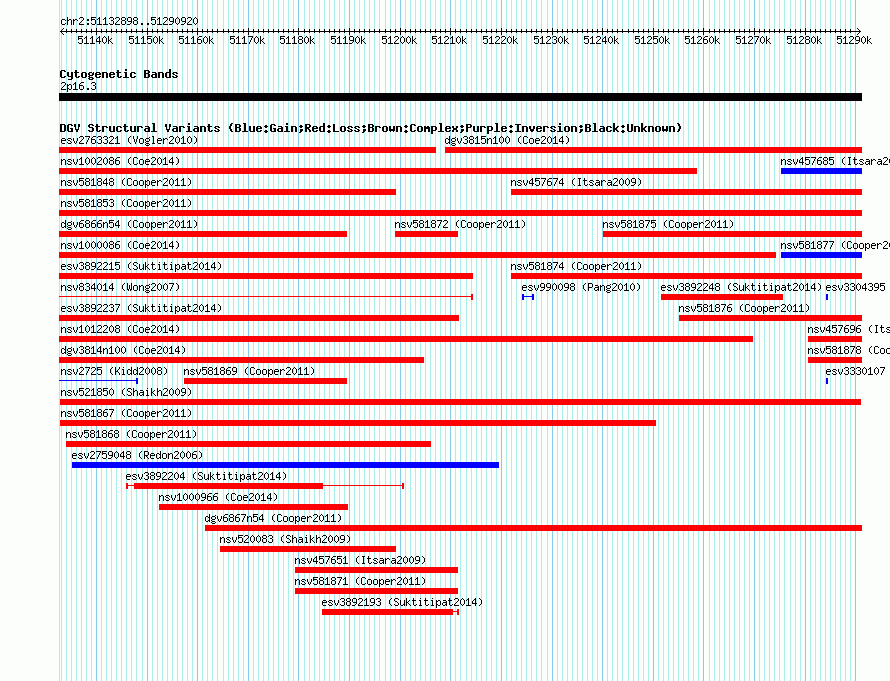Screen dimensions: 890x681
Task: Open esv3892237 (Suktitipat2014) label
Action: [x=141, y=308]
